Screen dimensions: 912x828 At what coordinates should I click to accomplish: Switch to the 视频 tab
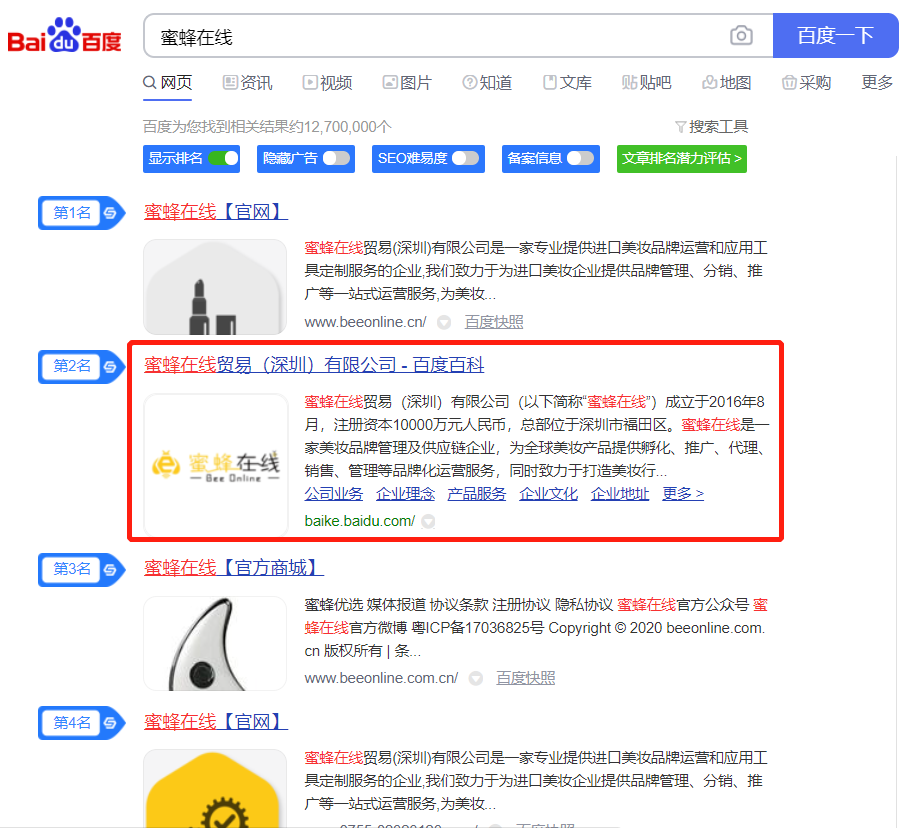click(x=327, y=83)
